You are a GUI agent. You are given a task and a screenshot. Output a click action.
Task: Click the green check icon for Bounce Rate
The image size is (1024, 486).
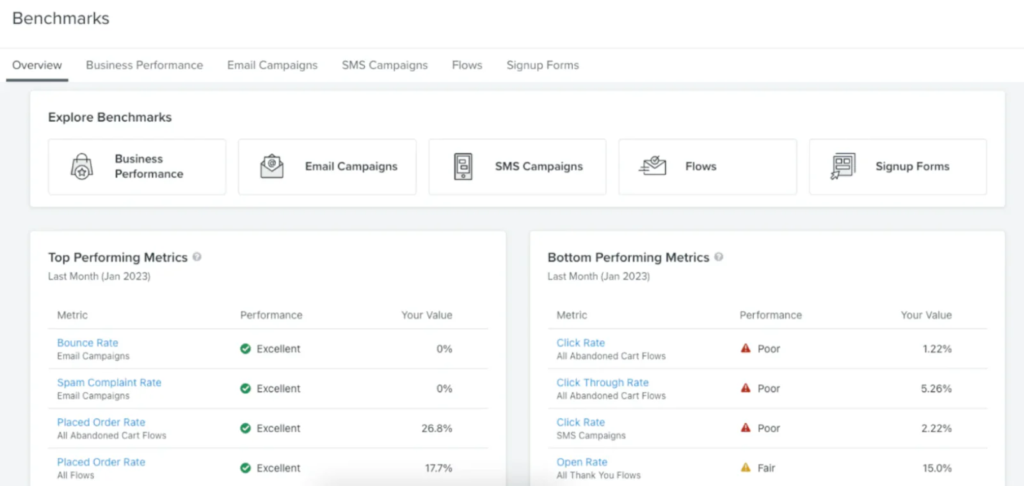(x=246, y=349)
